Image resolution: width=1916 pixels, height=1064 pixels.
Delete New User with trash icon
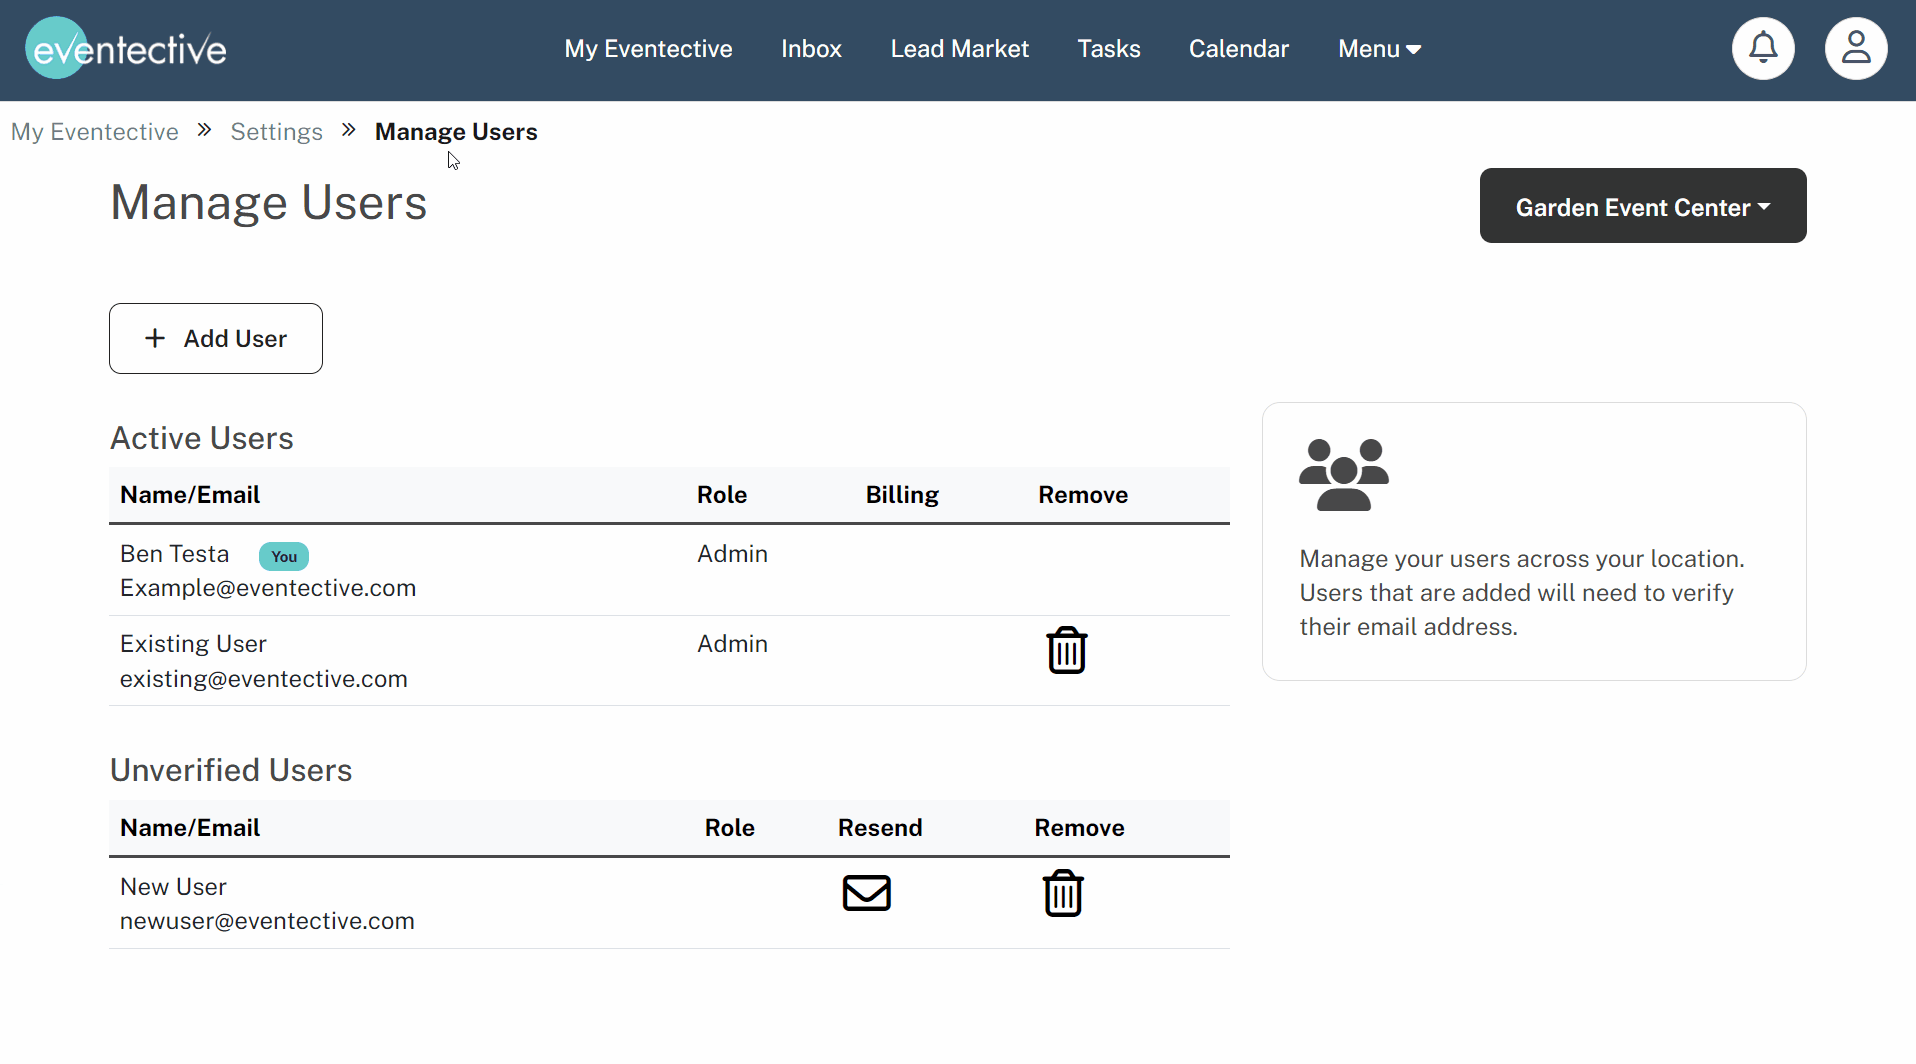click(1063, 893)
